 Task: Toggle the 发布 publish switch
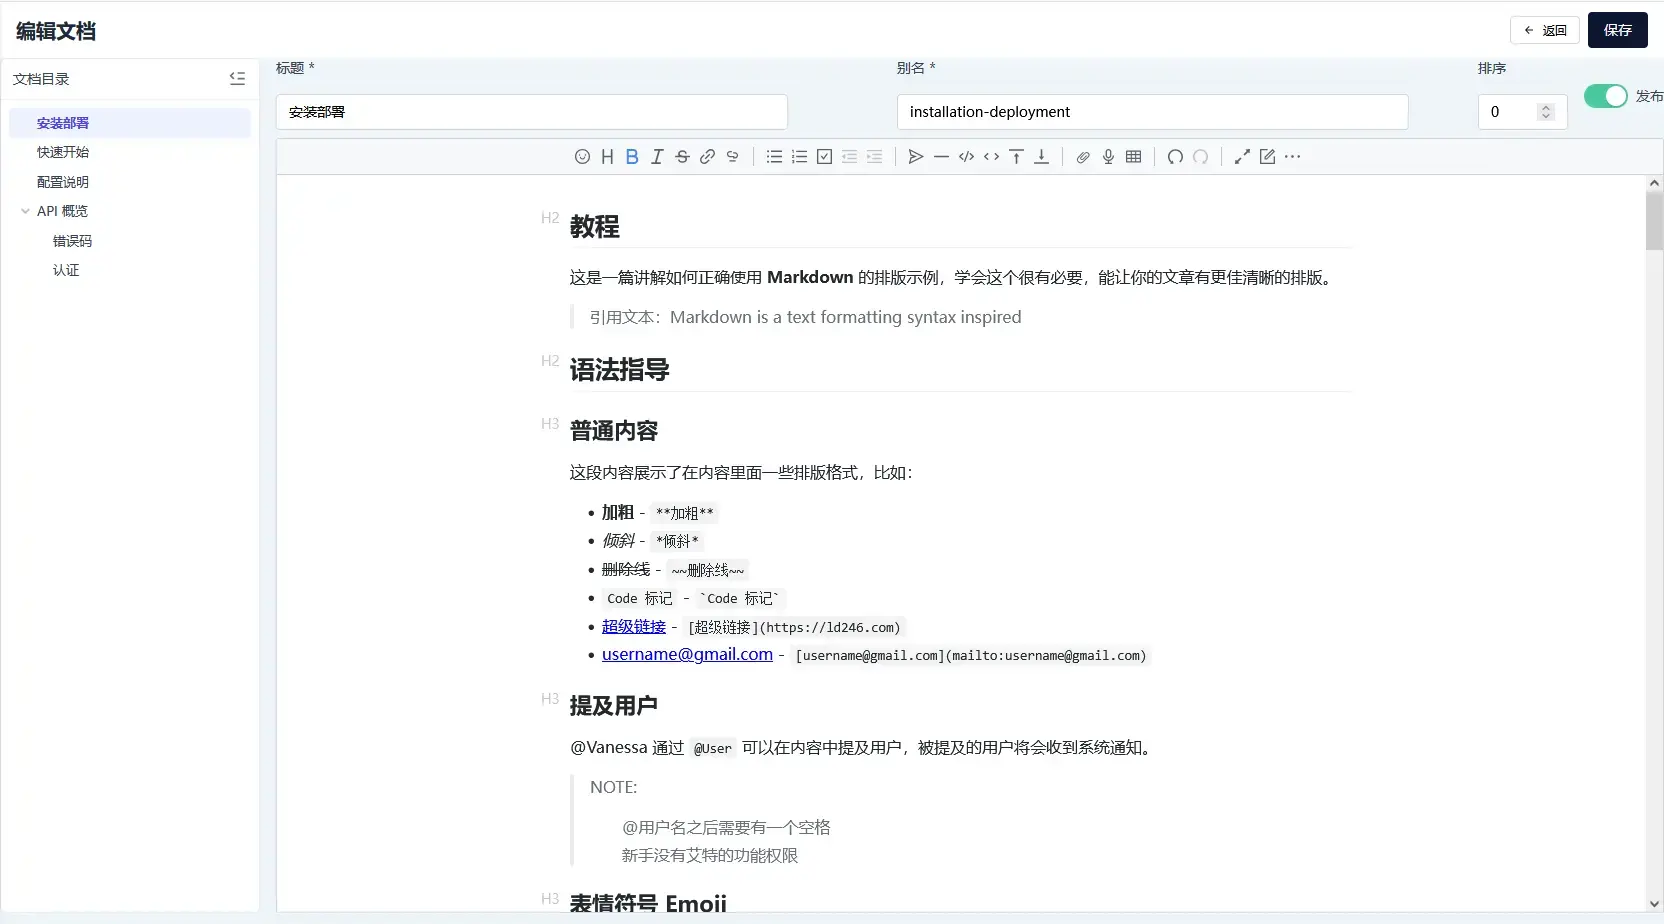[1606, 96]
